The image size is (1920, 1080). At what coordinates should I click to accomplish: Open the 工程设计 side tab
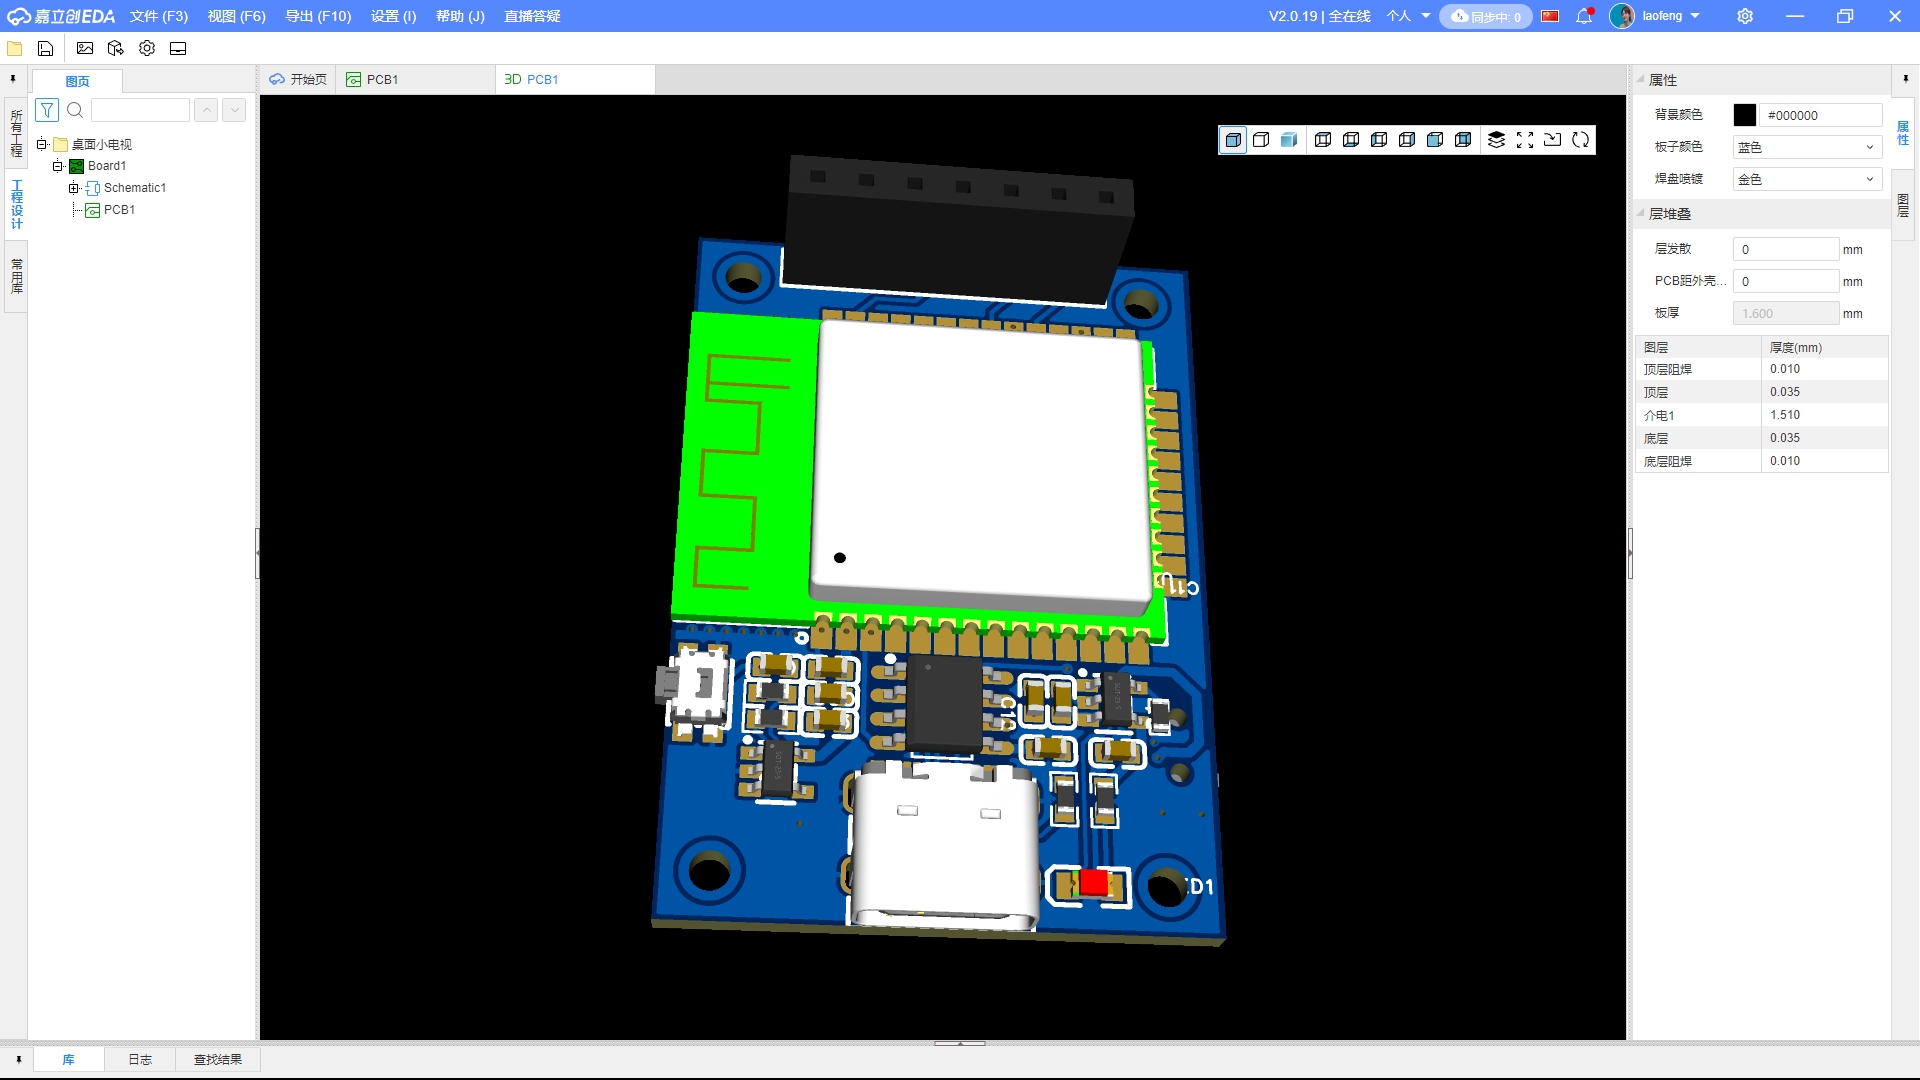(16, 205)
